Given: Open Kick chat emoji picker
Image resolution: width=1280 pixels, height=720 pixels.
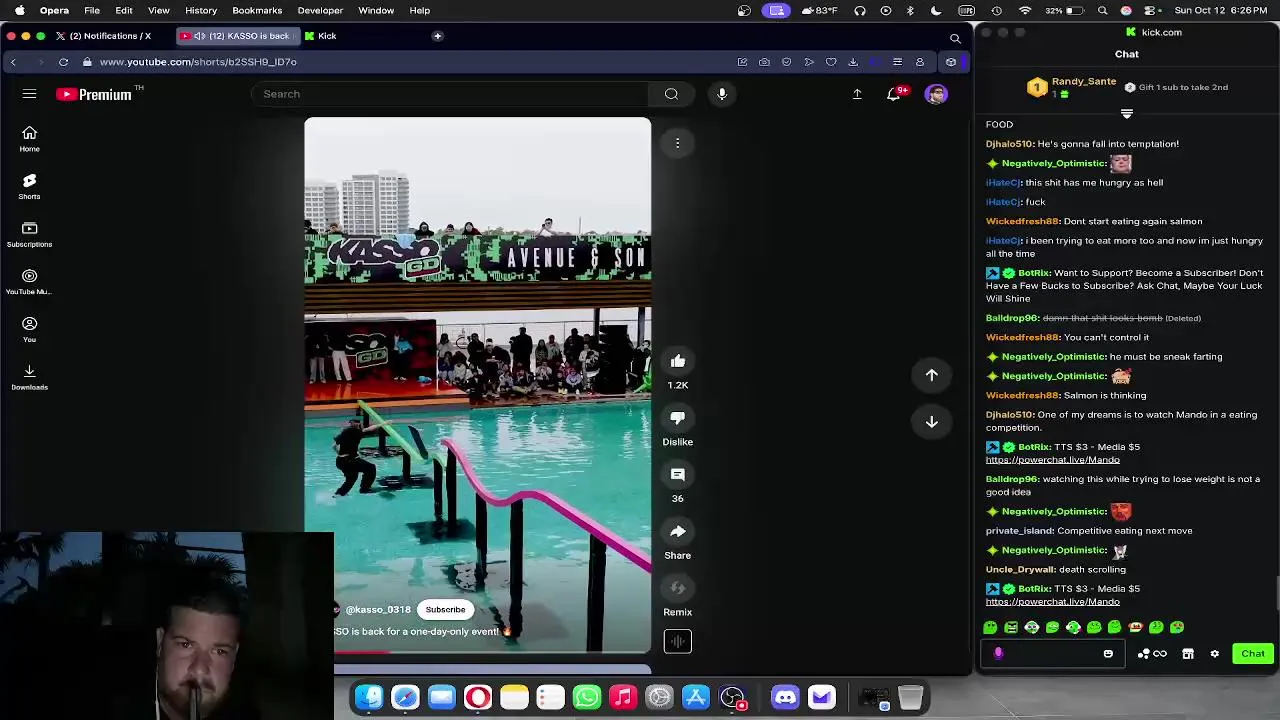Looking at the screenshot, I should [1108, 654].
